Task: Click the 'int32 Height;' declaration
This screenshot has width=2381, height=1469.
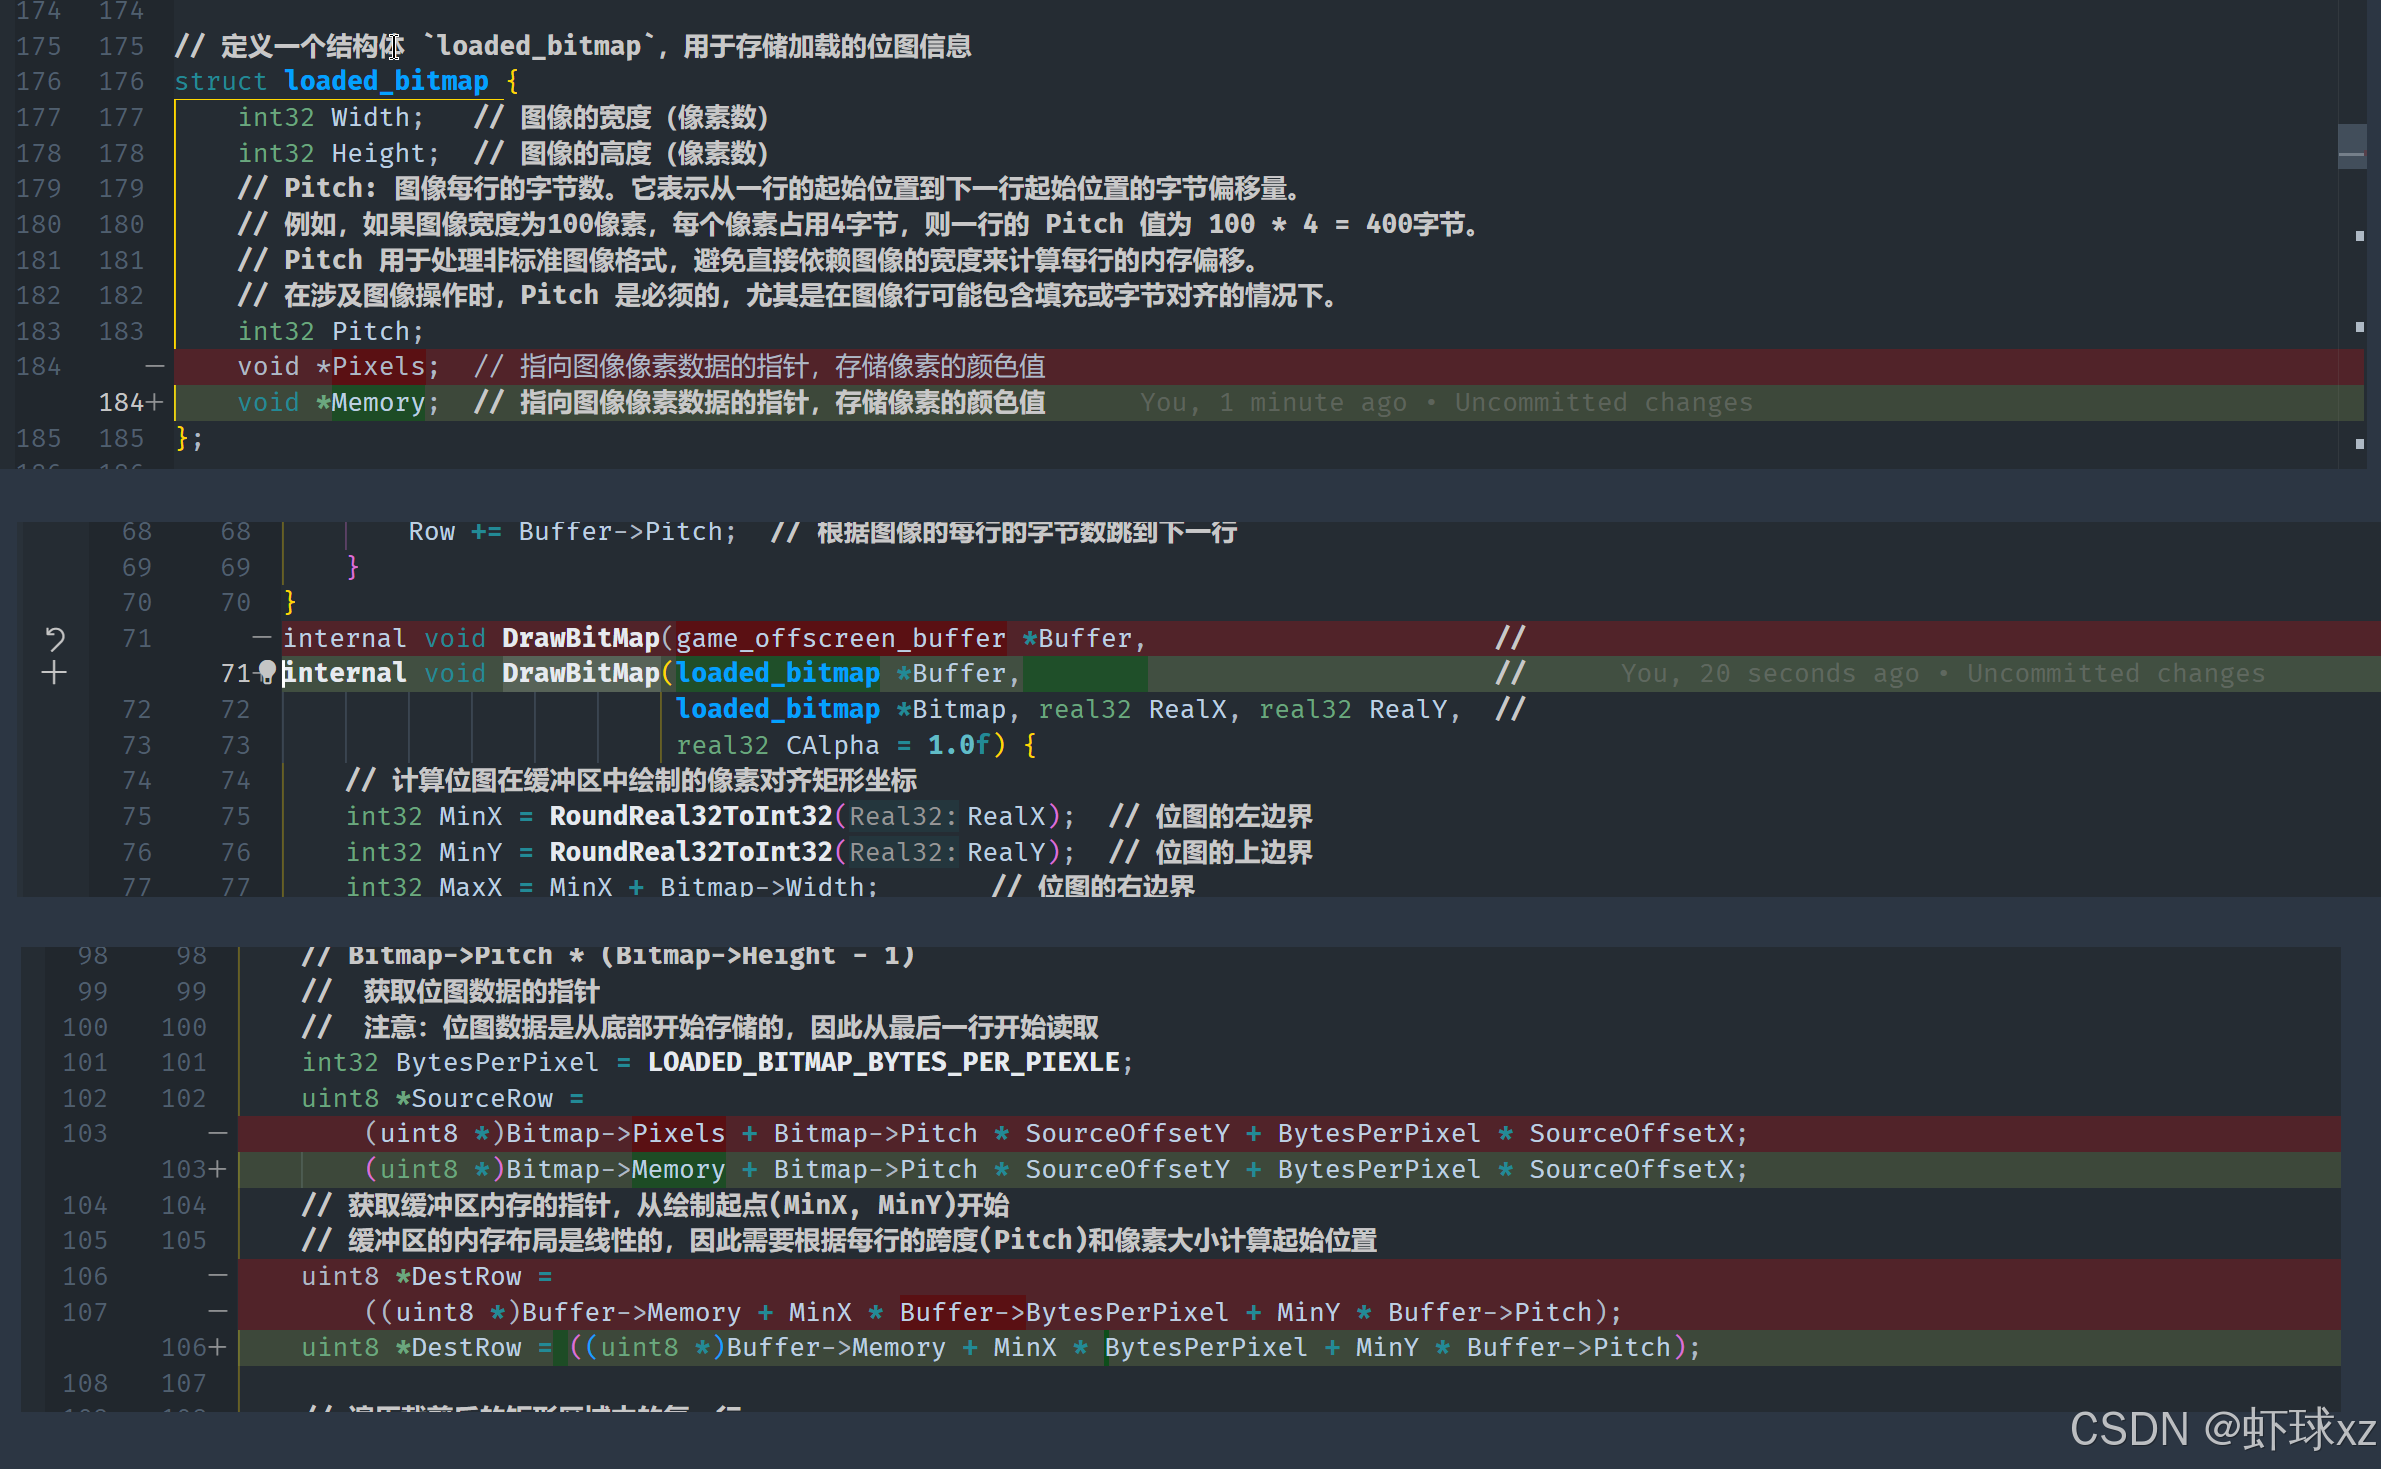Action: 339,153
